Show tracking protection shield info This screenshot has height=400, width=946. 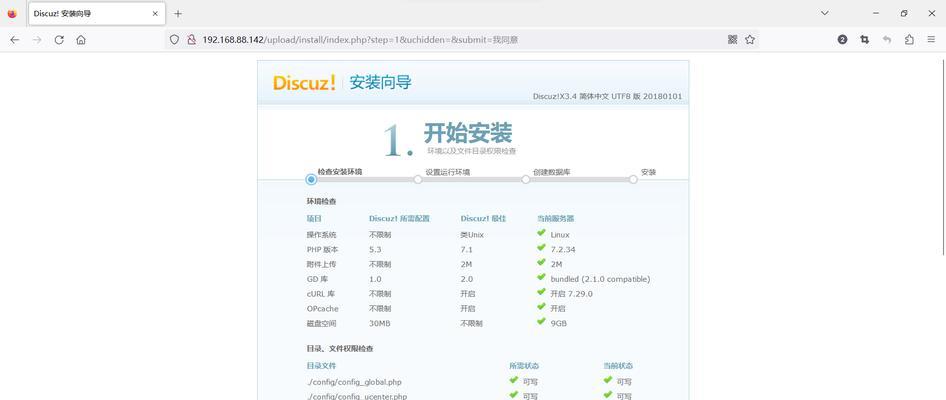174,40
